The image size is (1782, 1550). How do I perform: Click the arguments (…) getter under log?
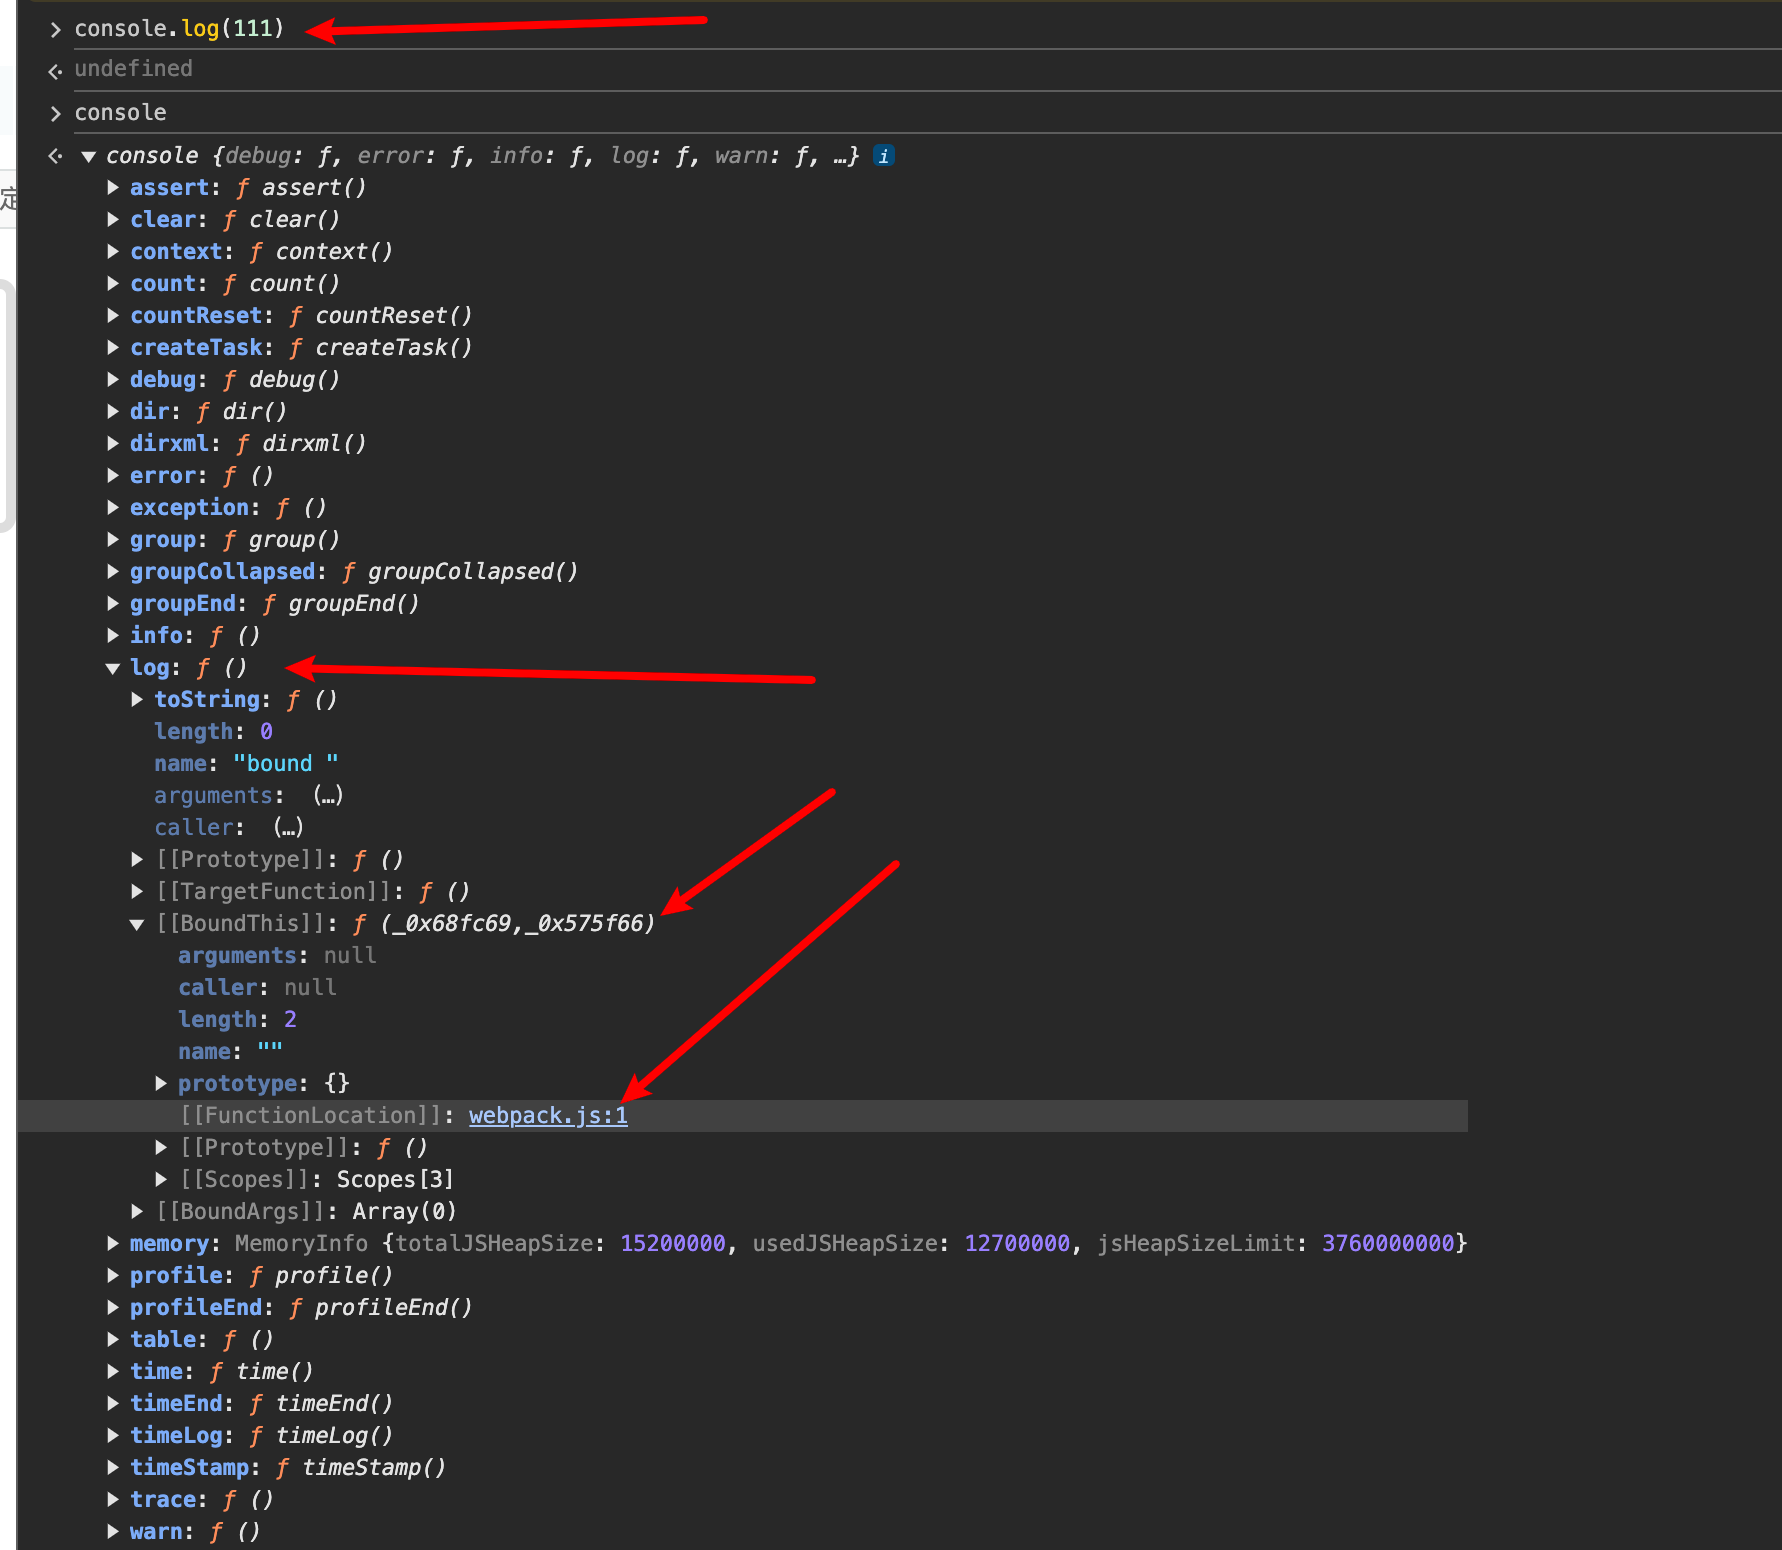[328, 795]
